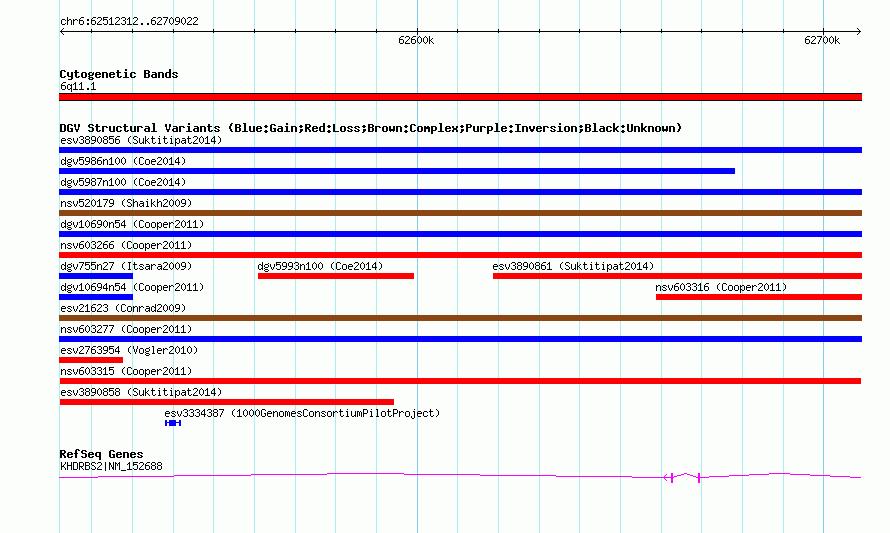The width and height of the screenshot is (890, 533).
Task: Open variant label dgv10690n54 (Cooper2011)
Action: (132, 224)
